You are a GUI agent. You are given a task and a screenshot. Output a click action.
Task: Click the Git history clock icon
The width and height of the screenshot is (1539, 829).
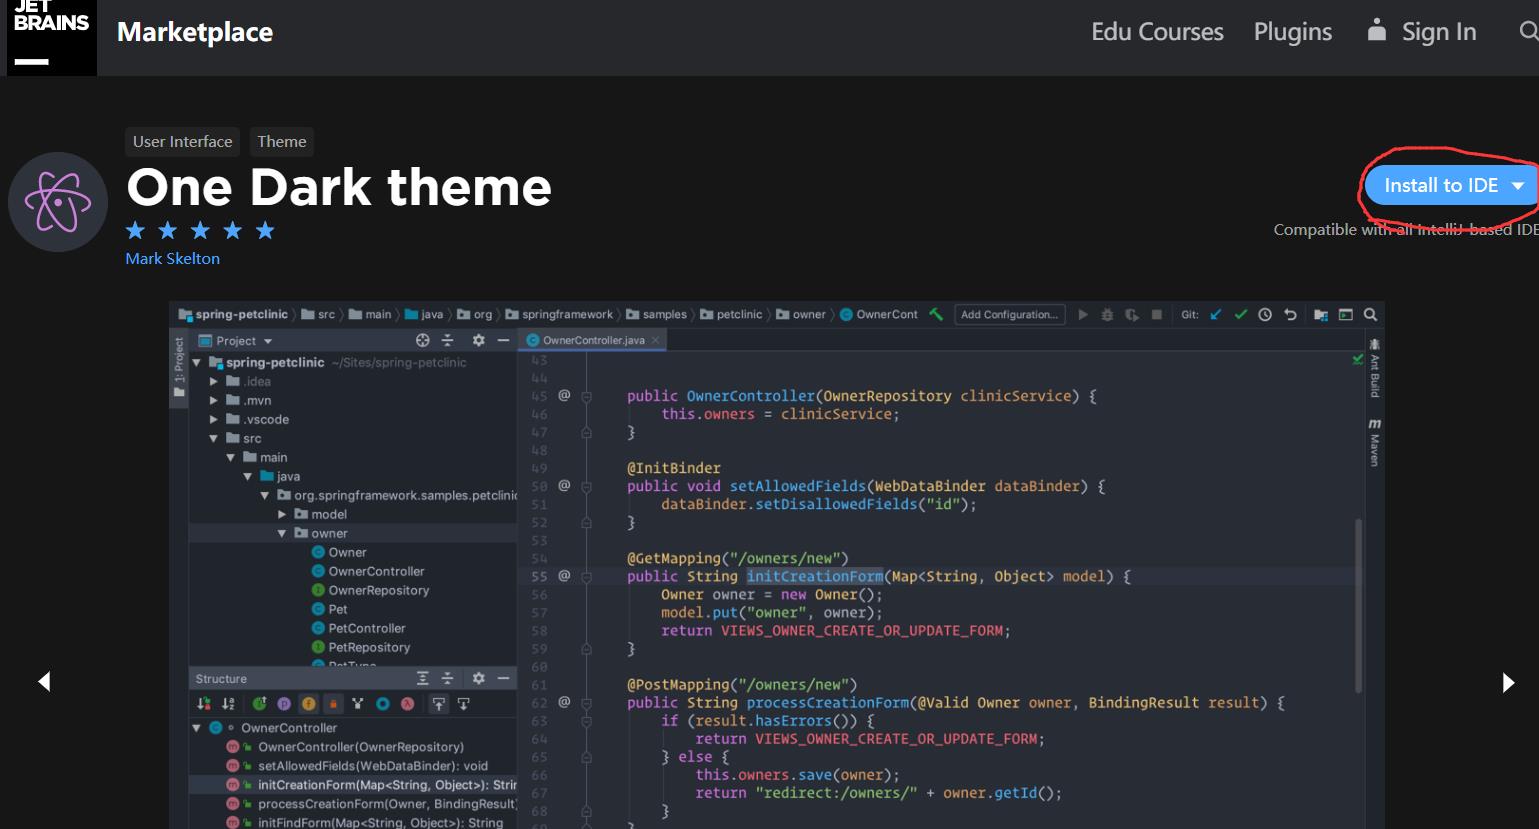point(1265,314)
